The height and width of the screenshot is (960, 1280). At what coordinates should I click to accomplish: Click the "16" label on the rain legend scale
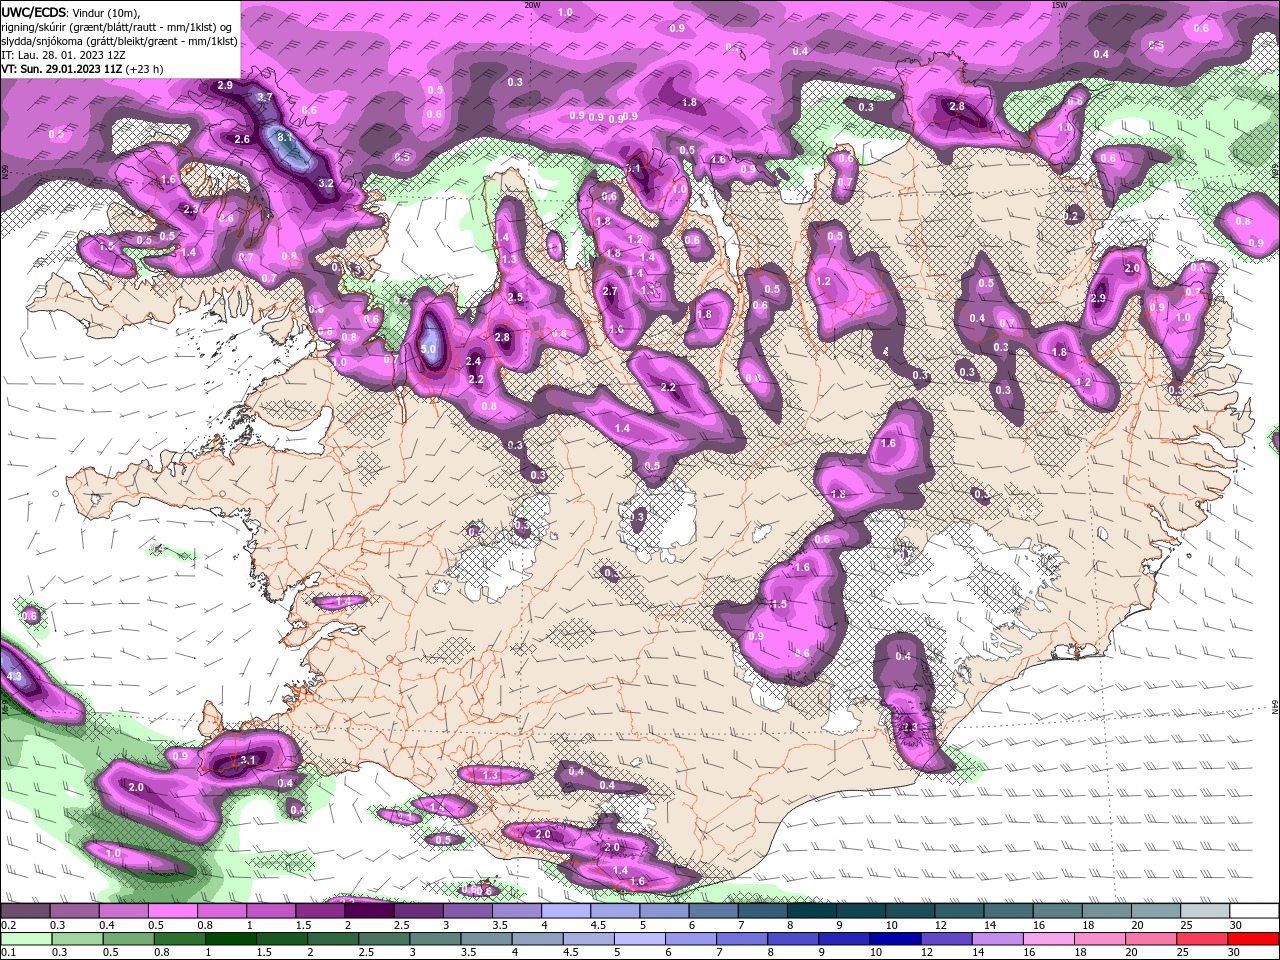click(x=1028, y=952)
